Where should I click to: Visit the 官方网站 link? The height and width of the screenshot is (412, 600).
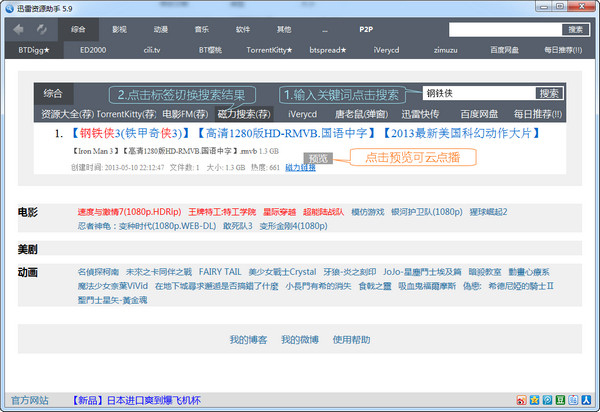point(30,401)
